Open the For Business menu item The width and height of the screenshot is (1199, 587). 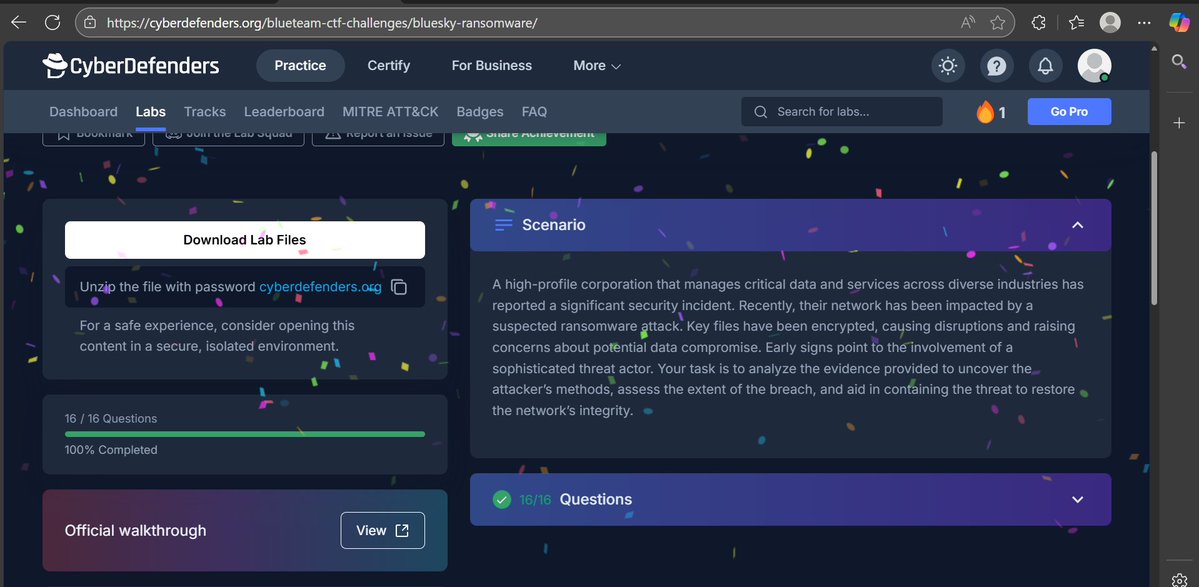click(492, 66)
